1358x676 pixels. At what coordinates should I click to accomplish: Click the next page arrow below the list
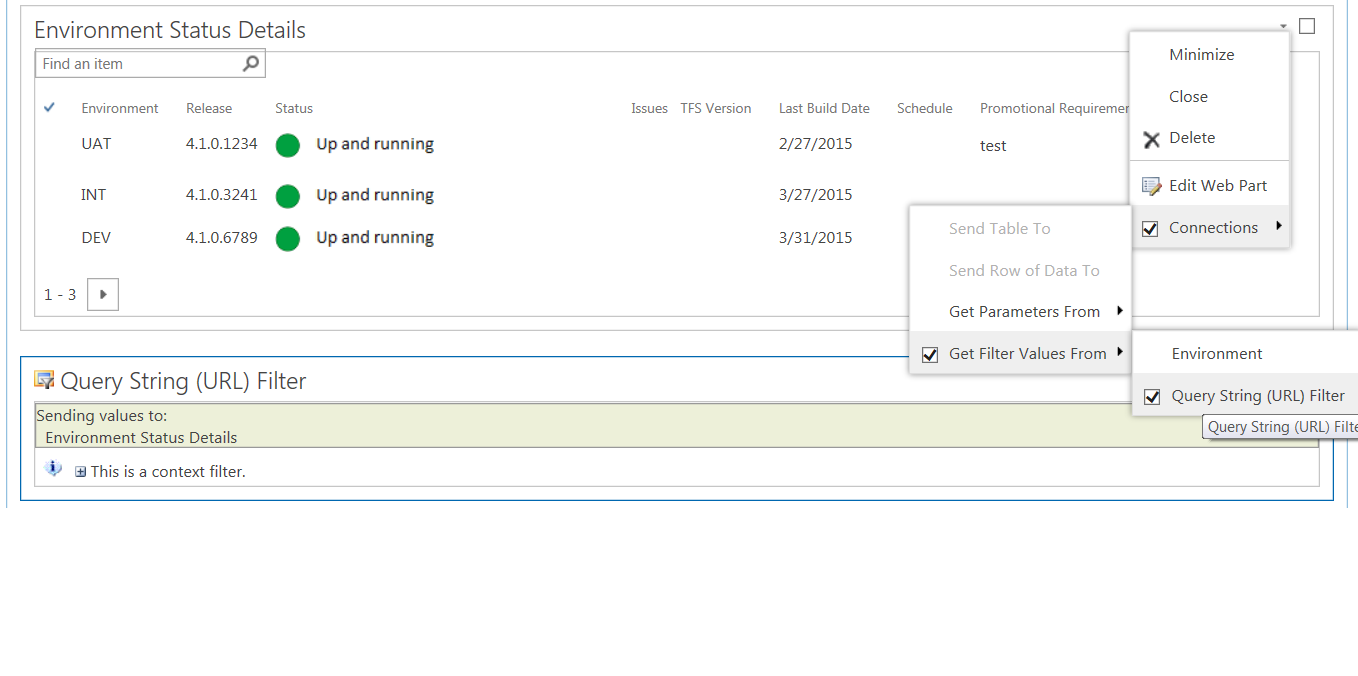[103, 294]
